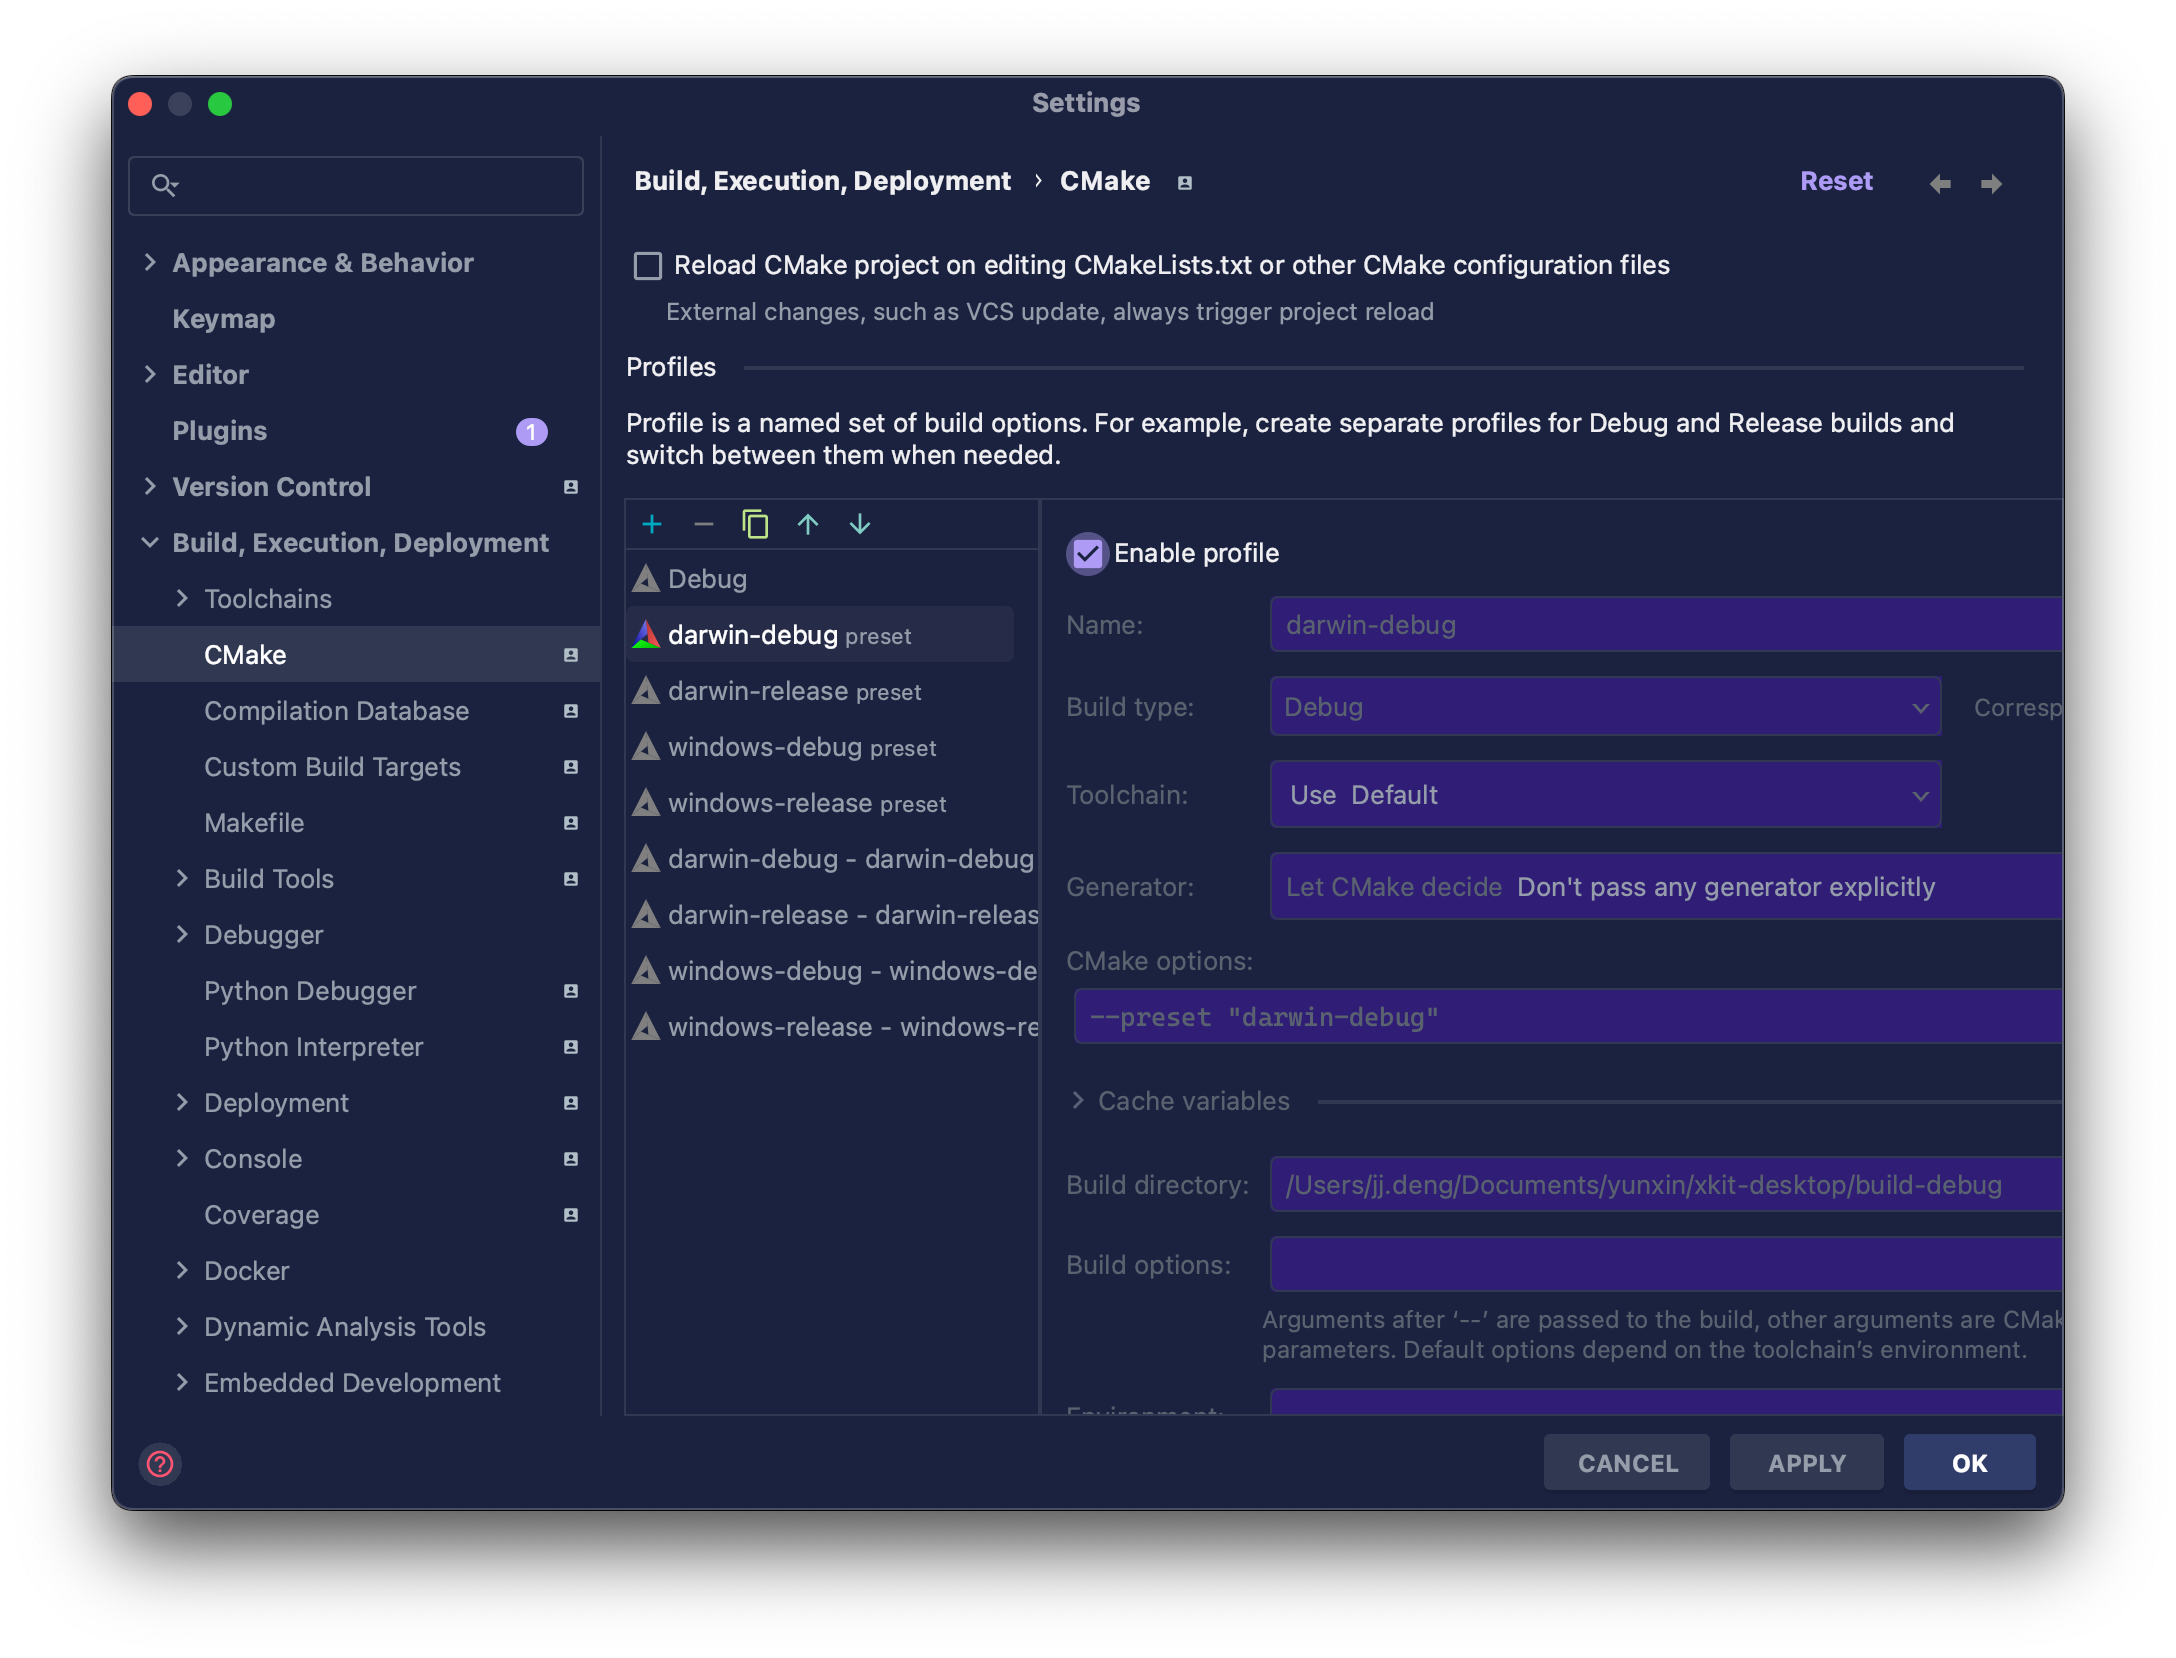Click colored CMake icon of darwin-debug preset
Image resolution: width=2176 pixels, height=1658 pixels.
[646, 634]
